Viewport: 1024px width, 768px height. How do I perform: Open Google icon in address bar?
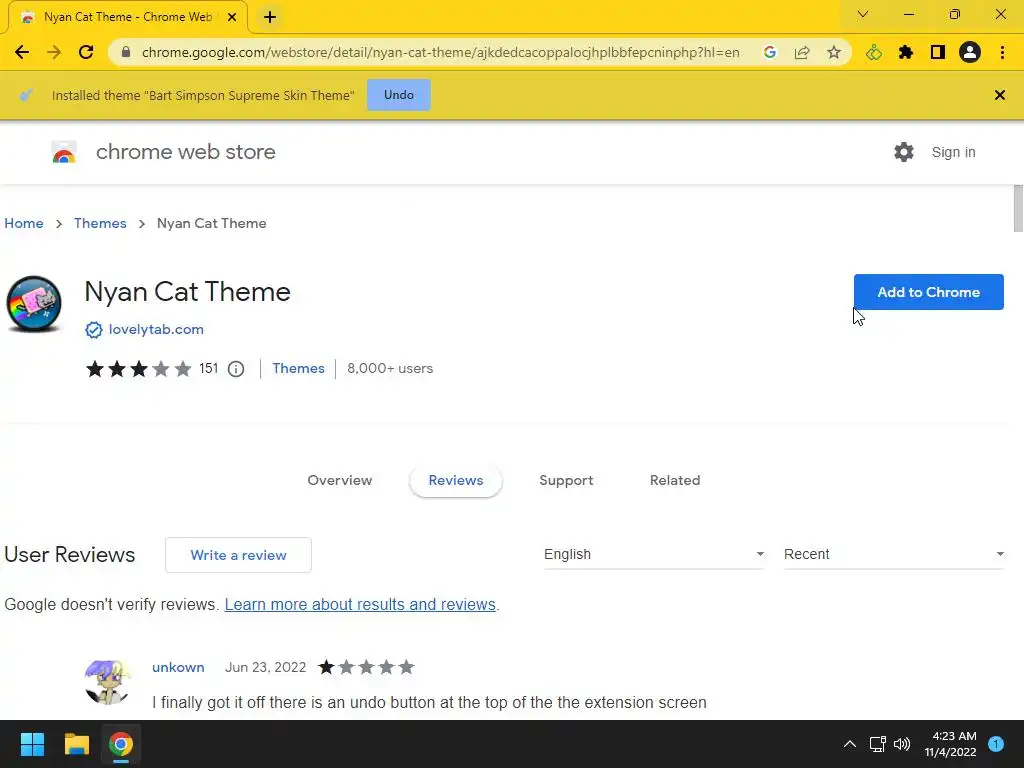click(770, 52)
